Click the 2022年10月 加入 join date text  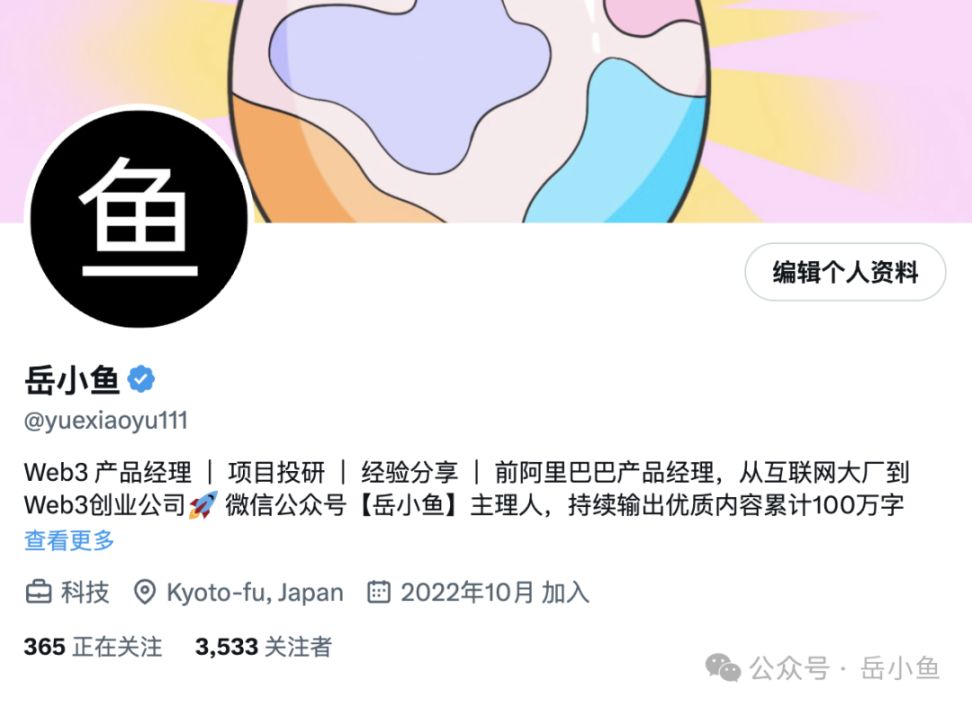(x=495, y=592)
